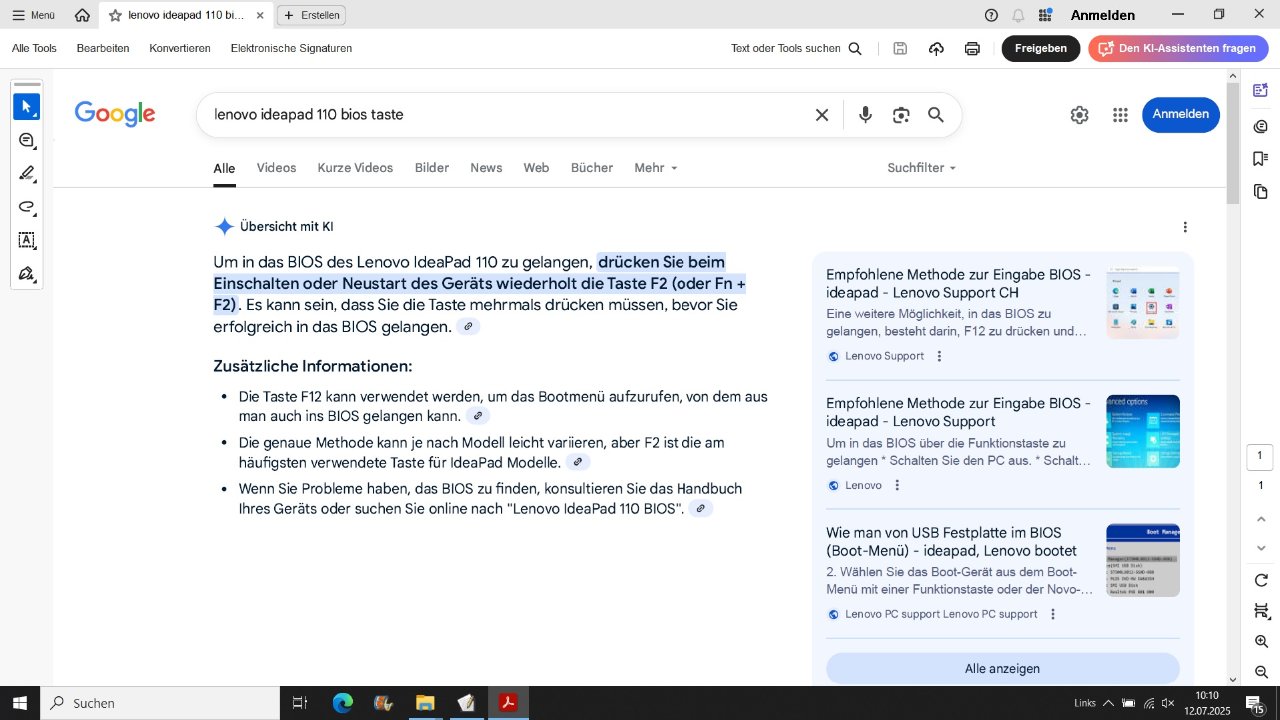Open Google apps grid icon

1120,115
